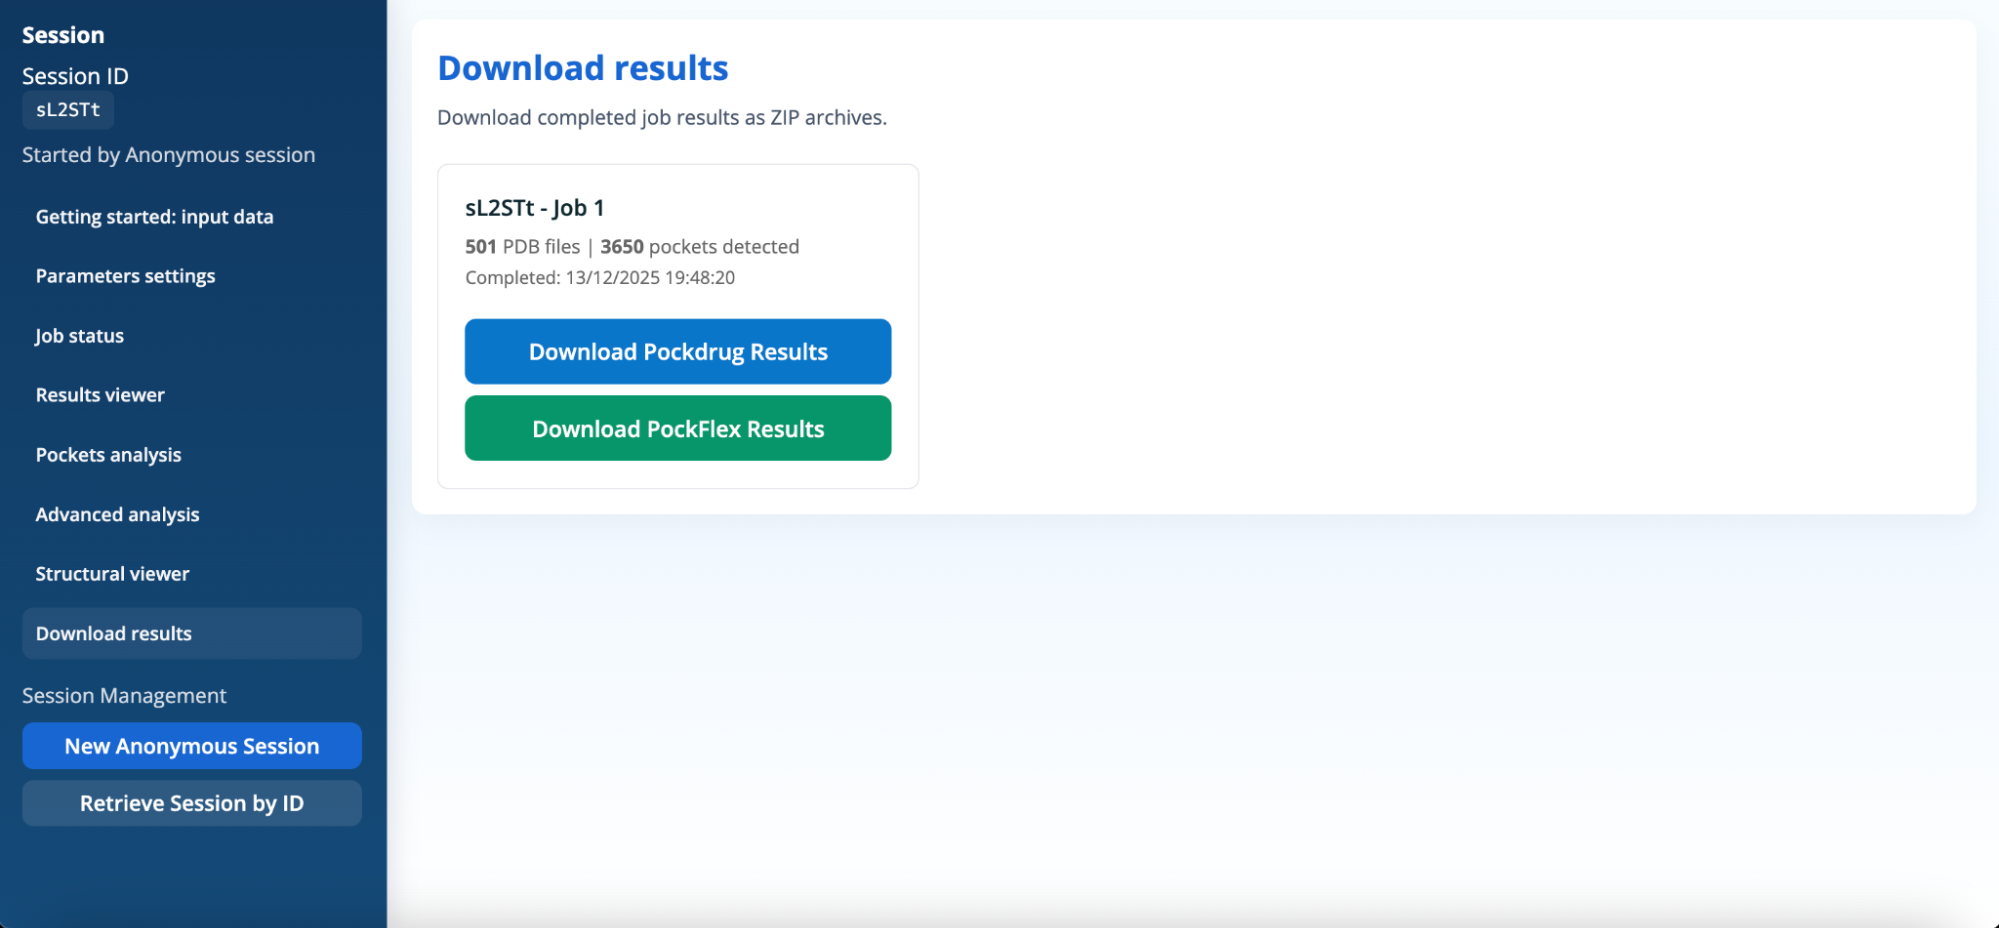Select Download results in sidebar
The image size is (1999, 929).
tap(191, 634)
